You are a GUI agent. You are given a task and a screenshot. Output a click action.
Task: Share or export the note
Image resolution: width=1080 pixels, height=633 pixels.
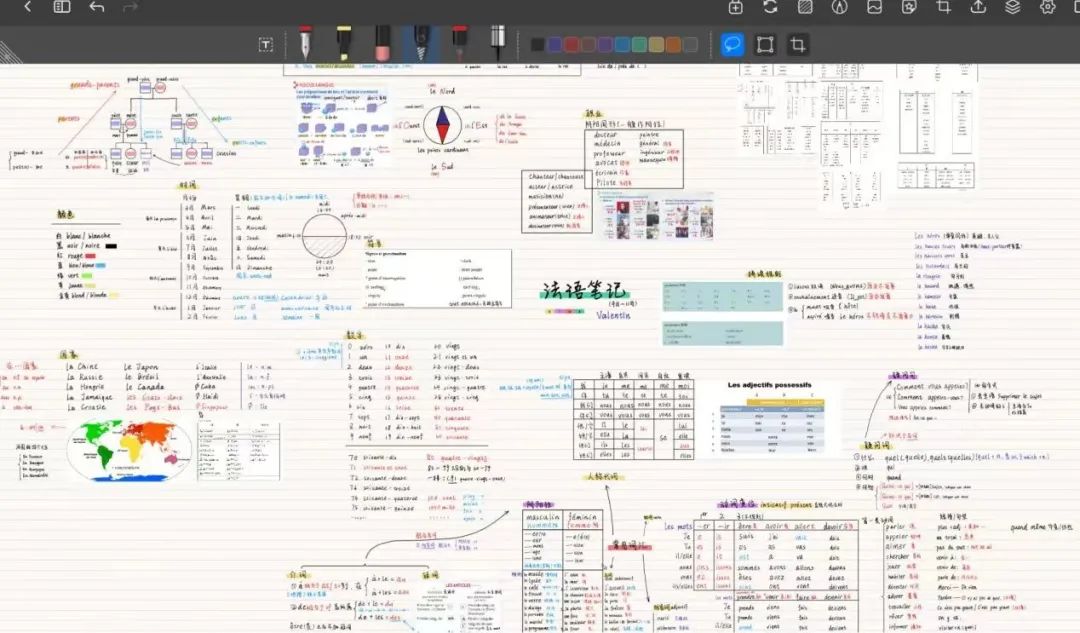point(978,7)
